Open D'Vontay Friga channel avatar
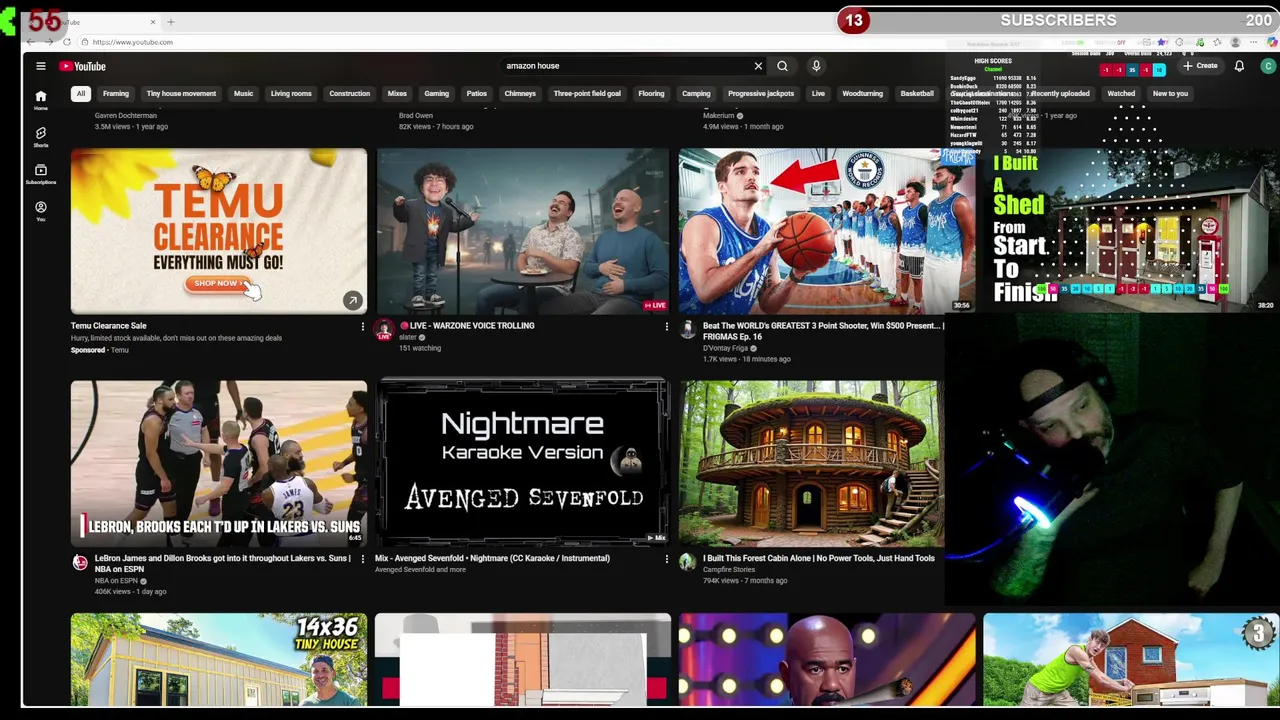This screenshot has width=1280, height=720. click(x=687, y=331)
